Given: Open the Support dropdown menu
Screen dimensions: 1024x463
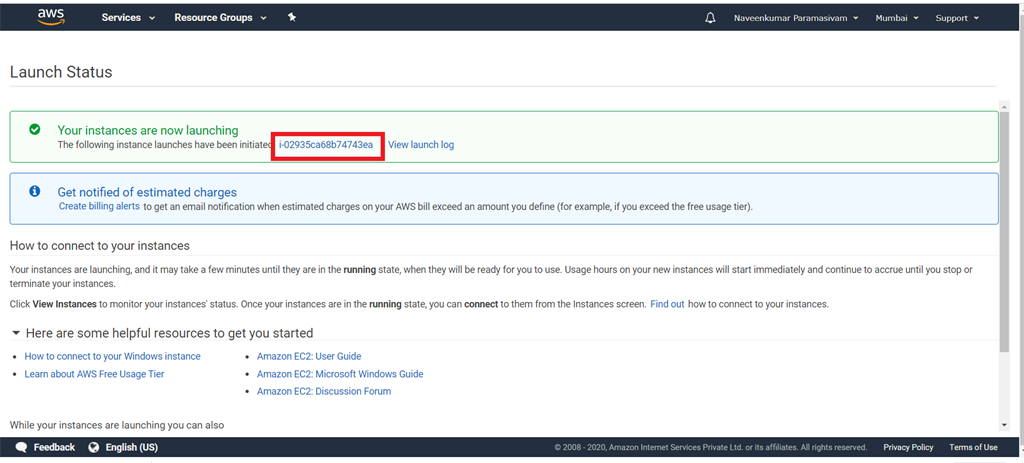Looking at the screenshot, I should (x=957, y=18).
